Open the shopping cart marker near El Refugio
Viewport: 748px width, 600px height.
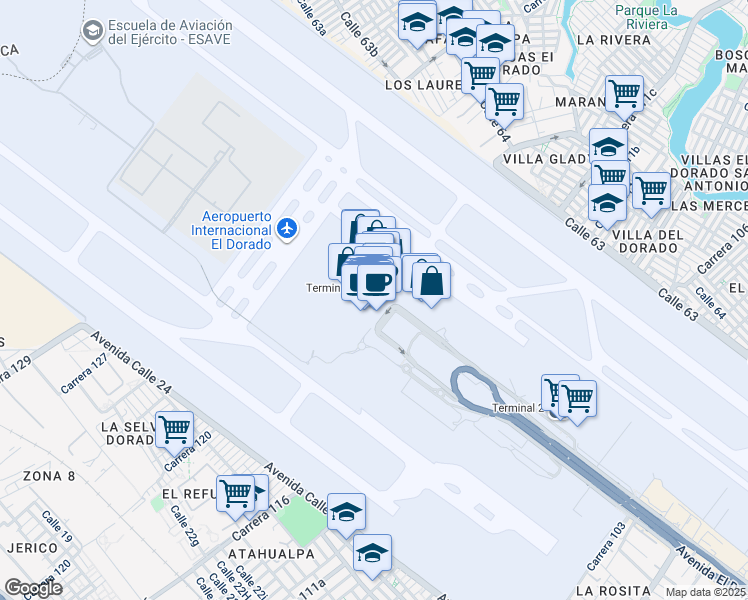(x=236, y=496)
